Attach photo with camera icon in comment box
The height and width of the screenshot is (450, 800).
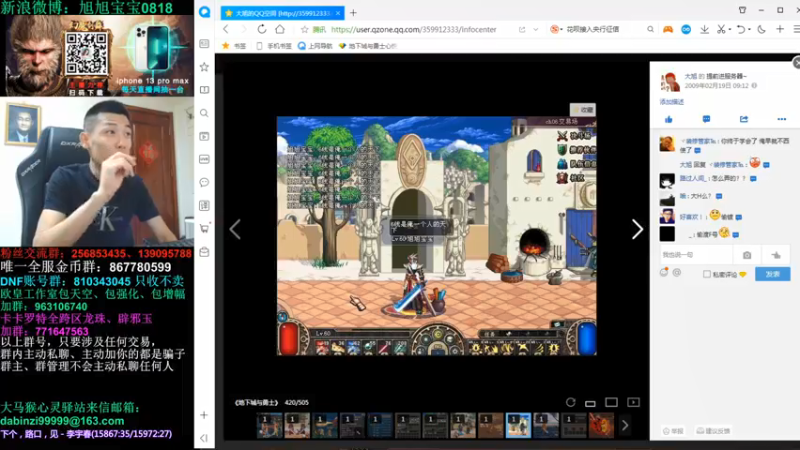[747, 255]
